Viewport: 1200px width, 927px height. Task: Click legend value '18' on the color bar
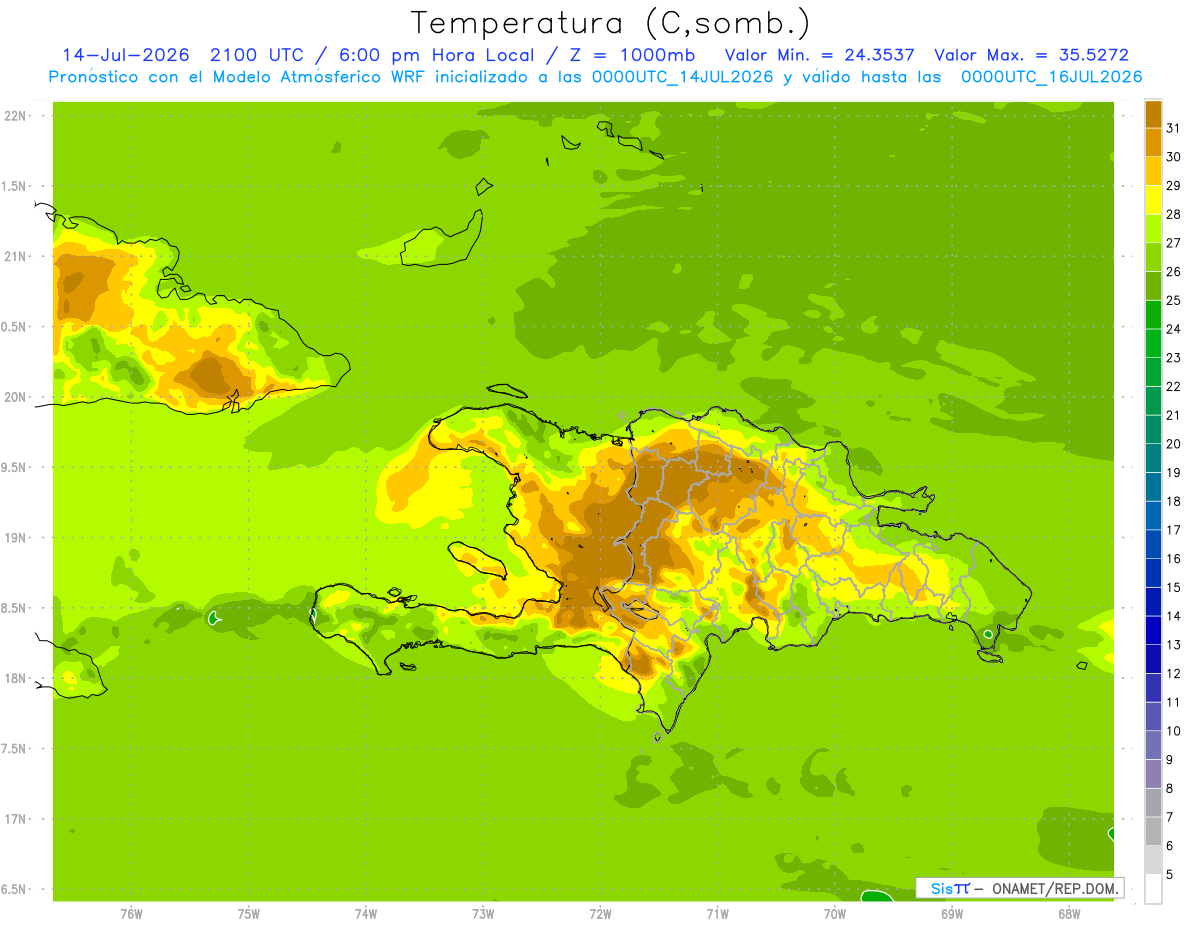[1173, 501]
